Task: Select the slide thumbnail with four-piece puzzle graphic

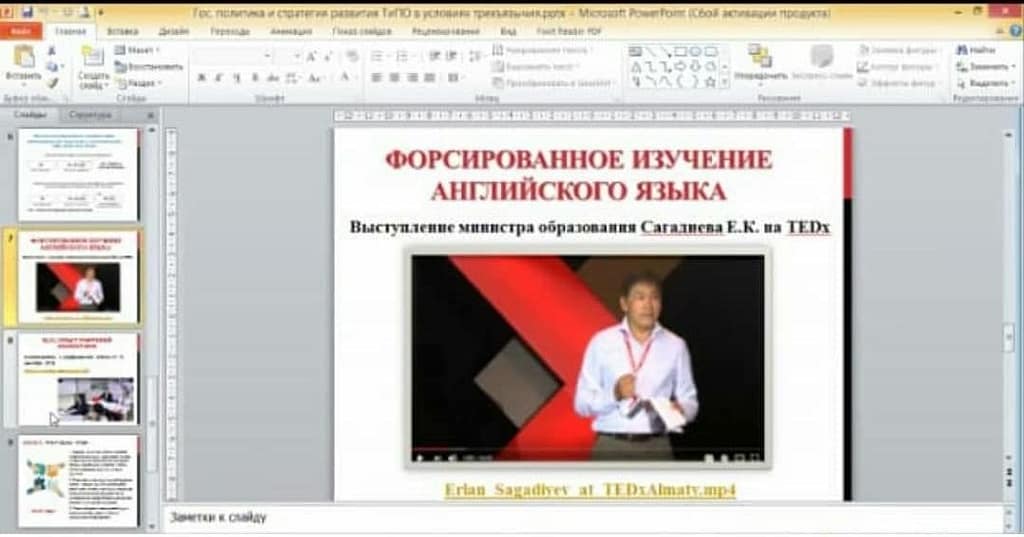Action: (78, 480)
